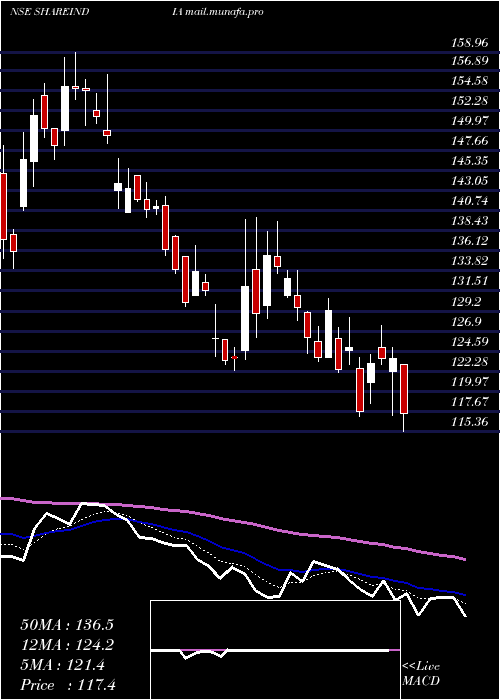This screenshot has height=700, width=500.
Task: Click the 50MA : 136.5 value
Action: click(67, 625)
